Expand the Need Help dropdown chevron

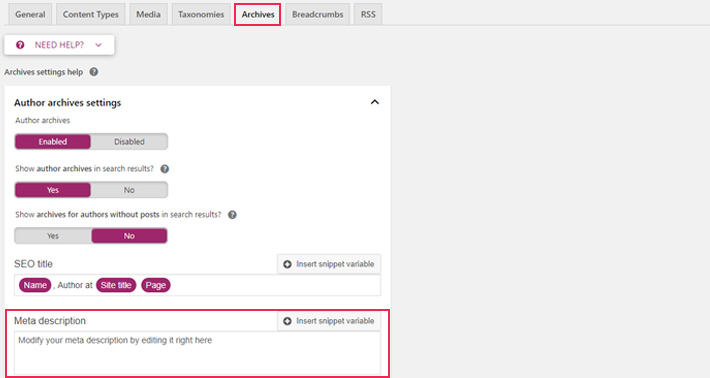[98, 45]
